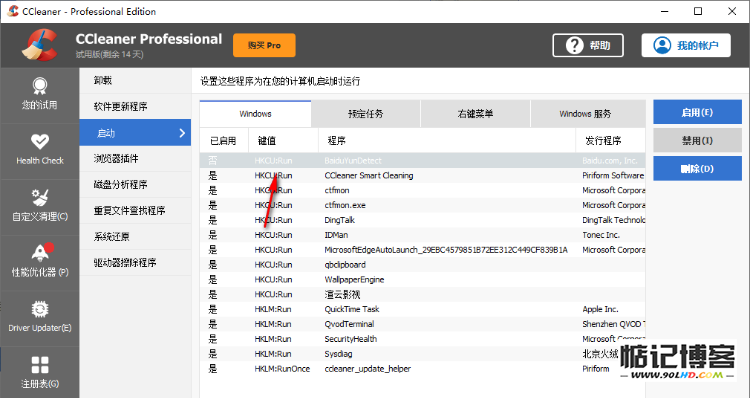Open 自定义清理(C) broom icon
Image resolution: width=750 pixels, height=398 pixels.
[40, 198]
